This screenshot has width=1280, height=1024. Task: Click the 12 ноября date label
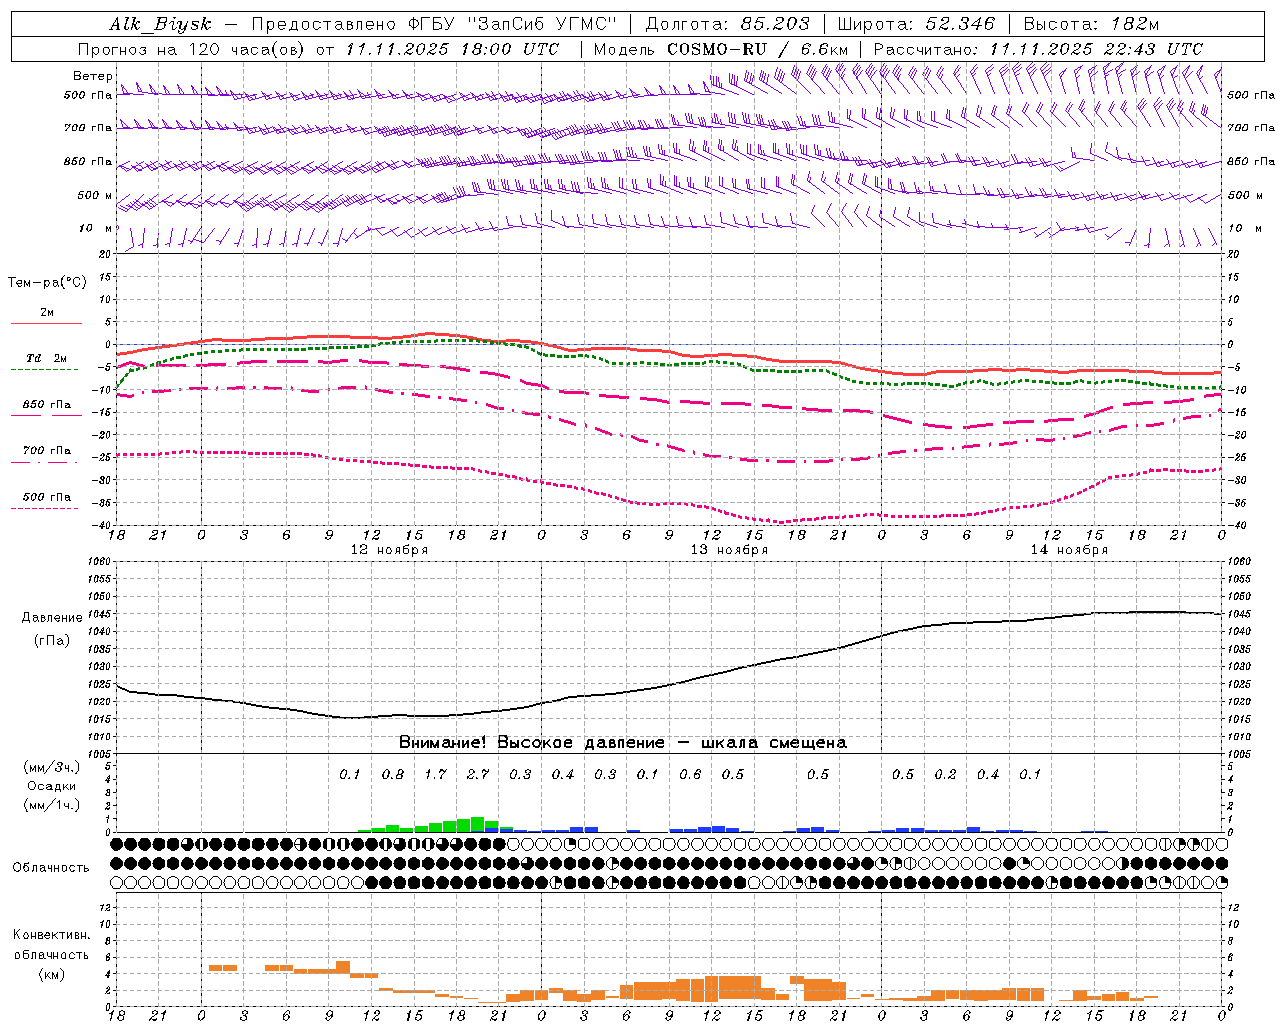tap(389, 550)
